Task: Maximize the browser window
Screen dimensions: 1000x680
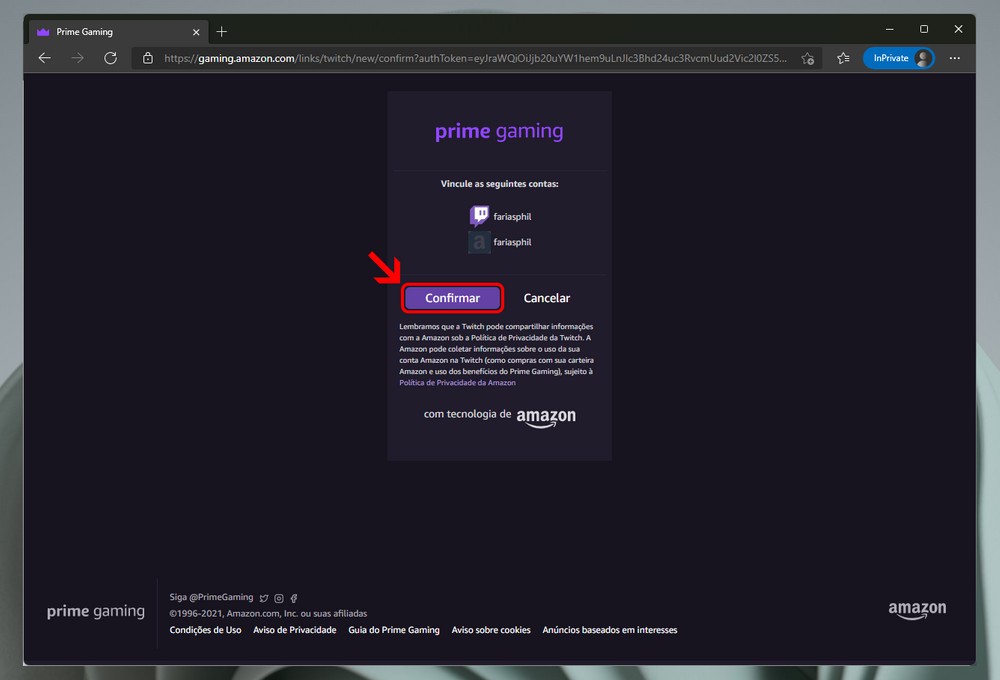Action: pos(923,29)
